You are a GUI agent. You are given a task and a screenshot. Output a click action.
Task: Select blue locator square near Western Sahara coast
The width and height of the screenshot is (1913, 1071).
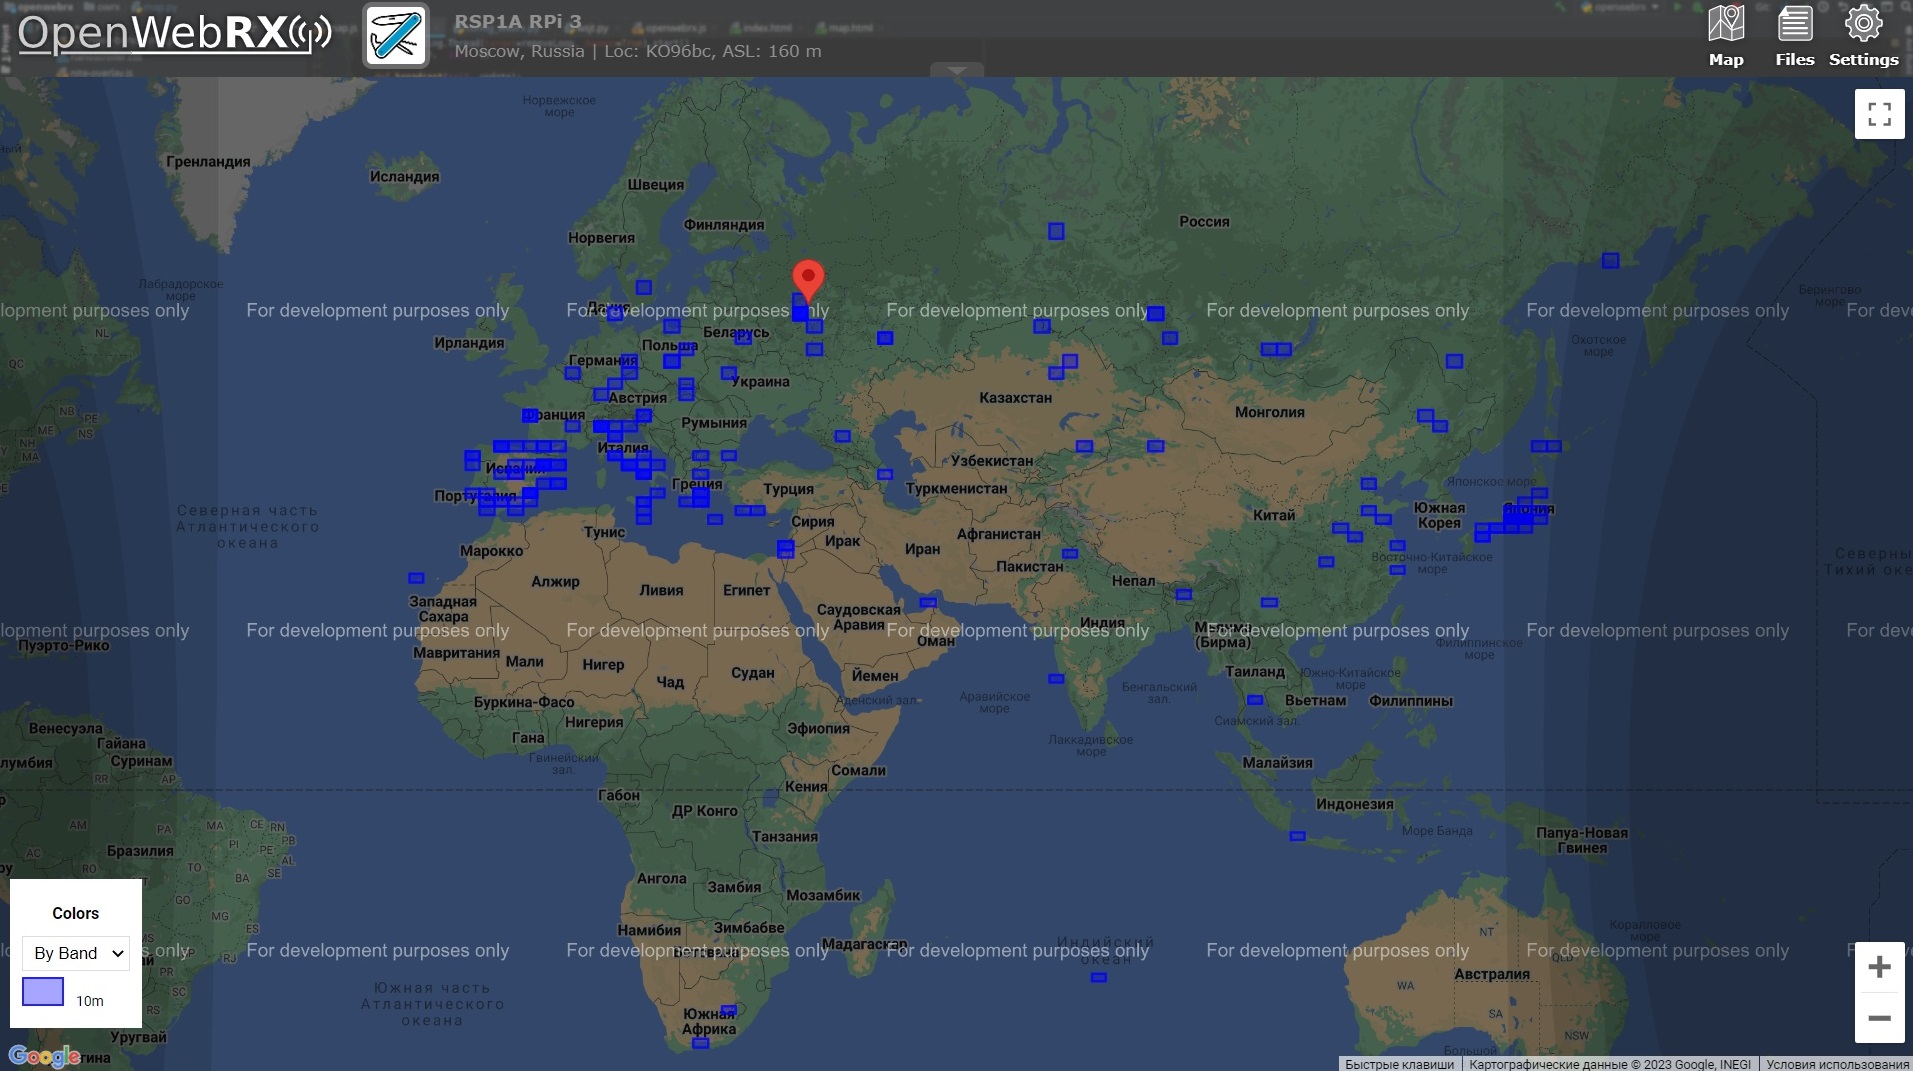pyautogui.click(x=416, y=578)
